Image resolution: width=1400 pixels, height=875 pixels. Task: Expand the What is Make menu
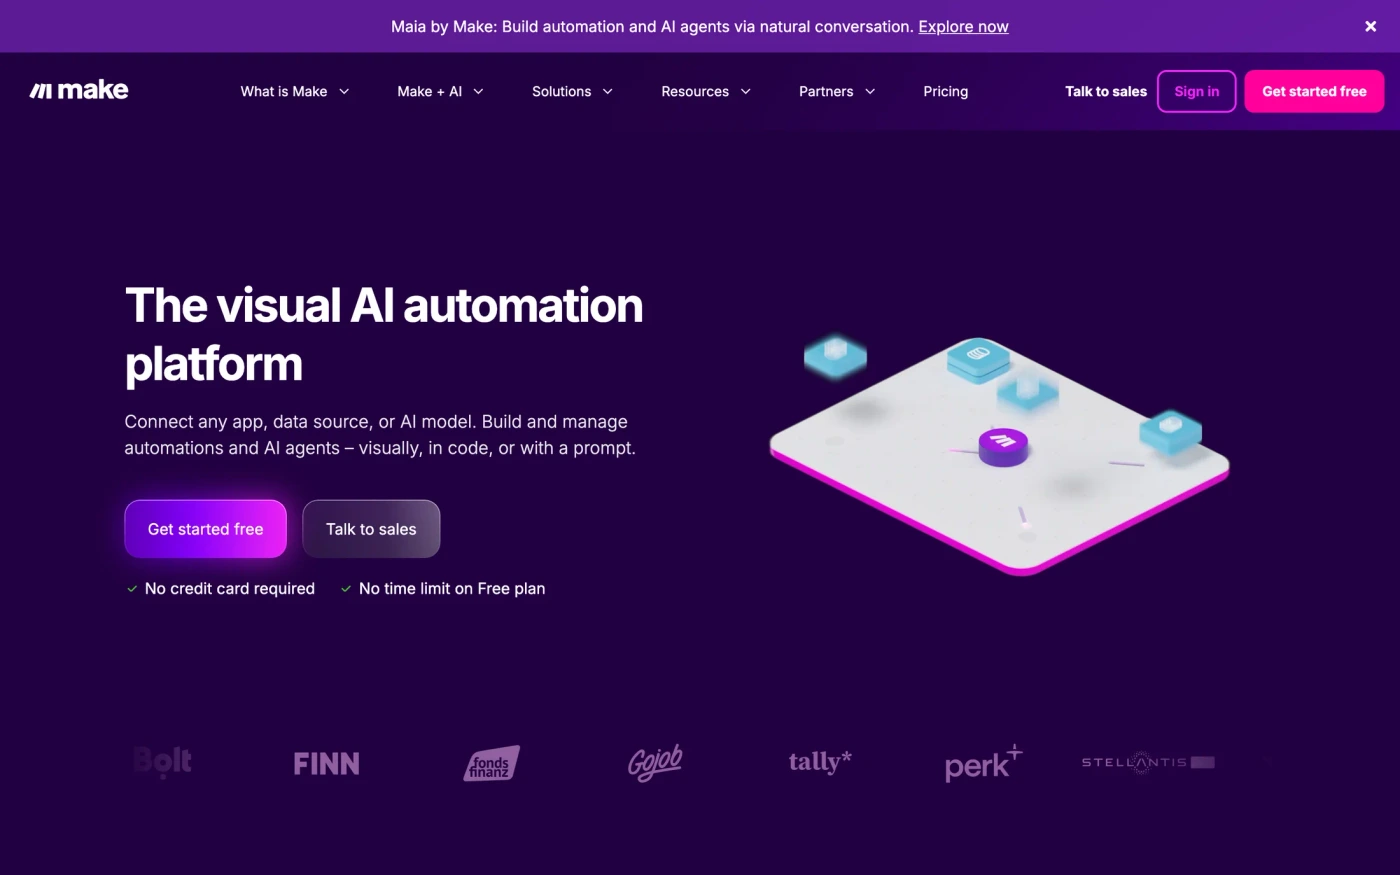tap(295, 91)
